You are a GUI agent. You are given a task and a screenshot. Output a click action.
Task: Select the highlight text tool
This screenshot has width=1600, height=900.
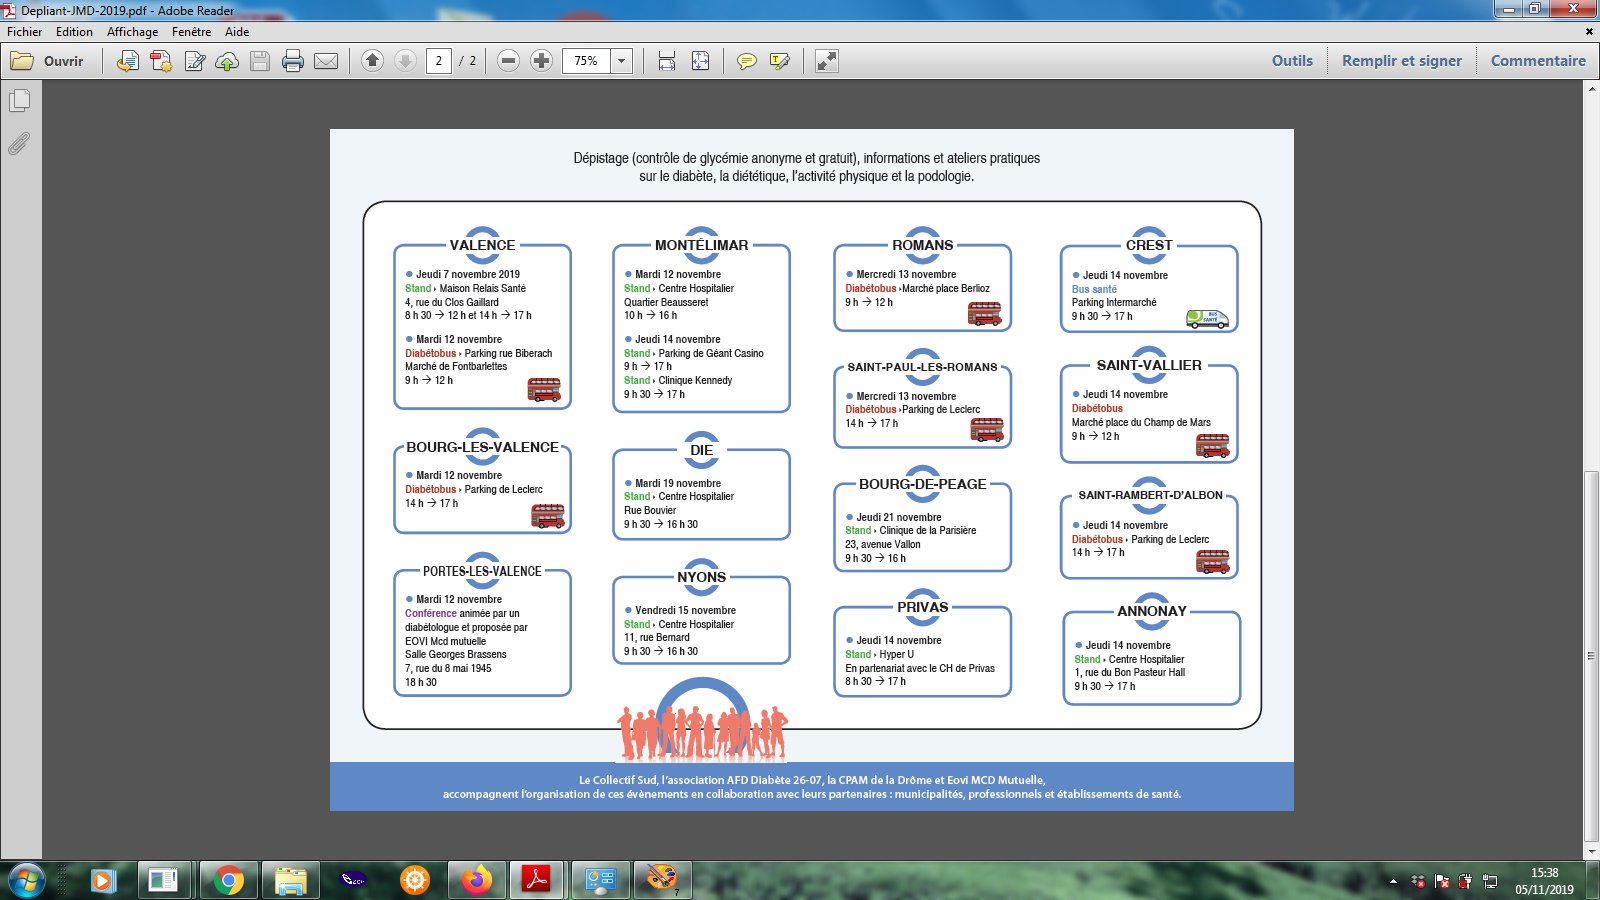pyautogui.click(x=780, y=61)
